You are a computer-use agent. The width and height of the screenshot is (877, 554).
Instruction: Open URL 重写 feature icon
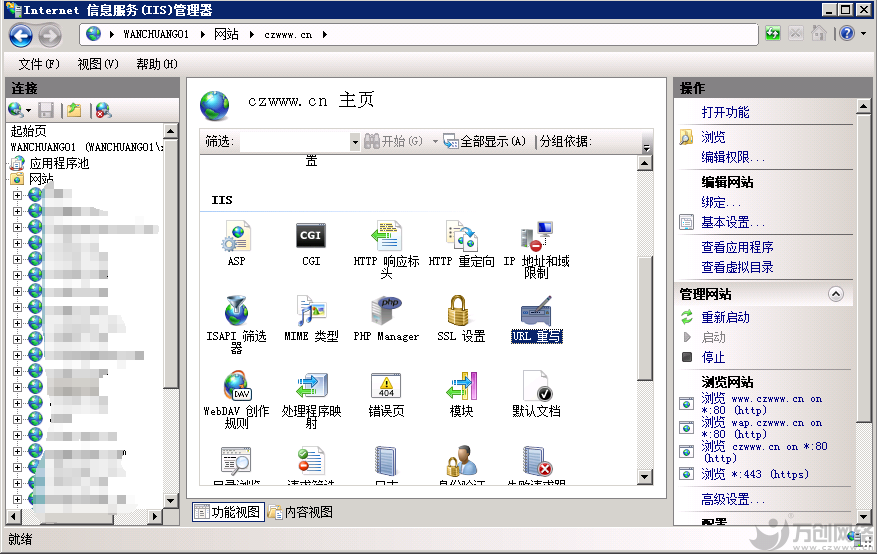coord(536,312)
